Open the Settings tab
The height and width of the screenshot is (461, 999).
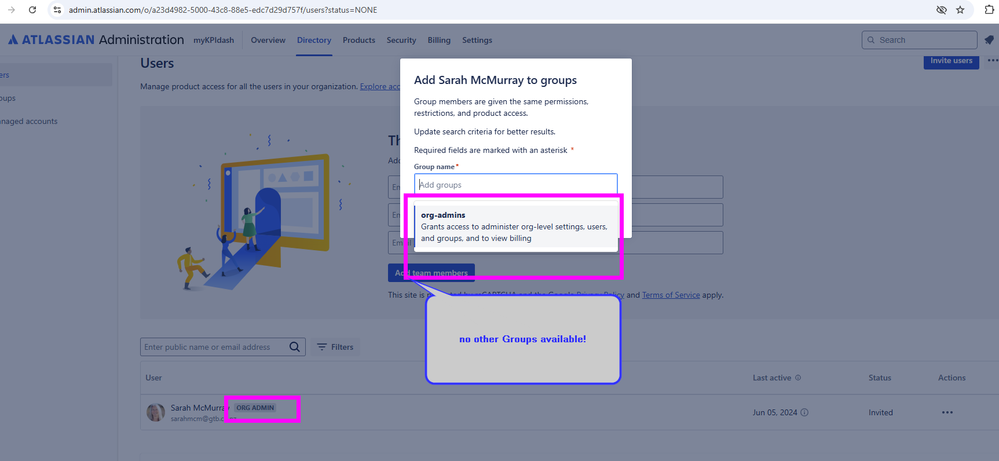click(477, 40)
